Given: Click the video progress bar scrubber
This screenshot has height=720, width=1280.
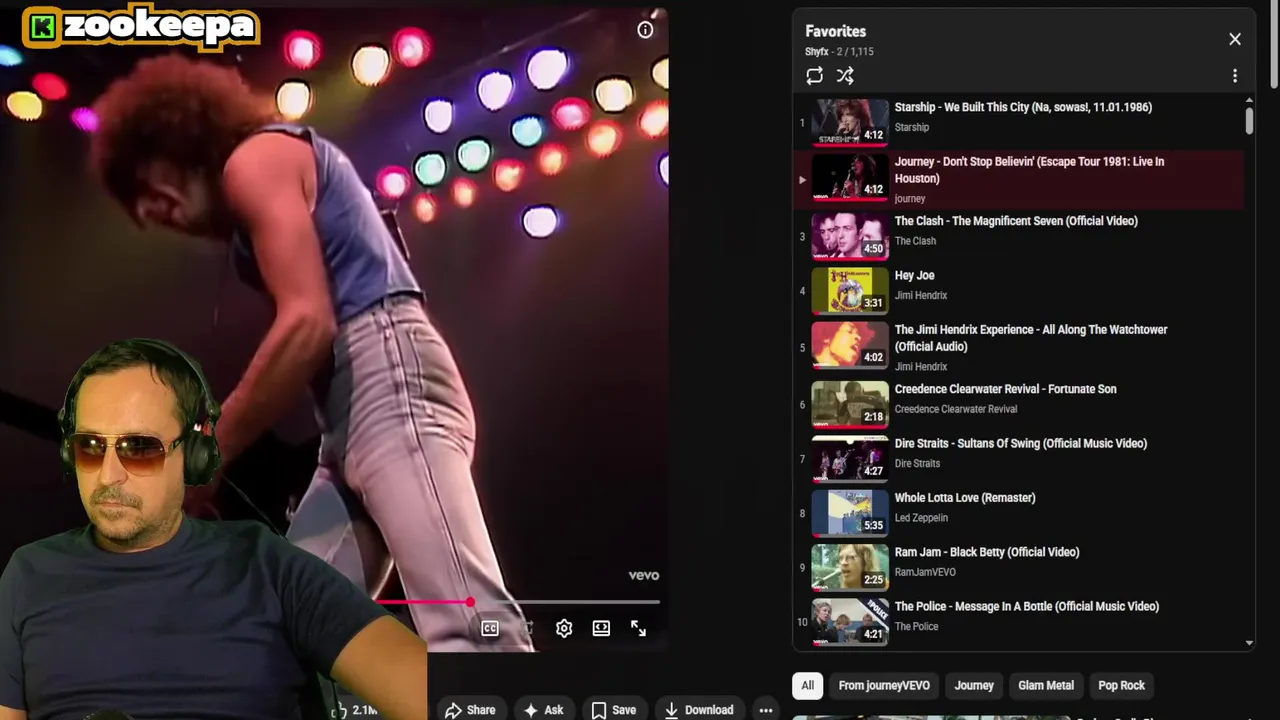Looking at the screenshot, I should click(470, 602).
